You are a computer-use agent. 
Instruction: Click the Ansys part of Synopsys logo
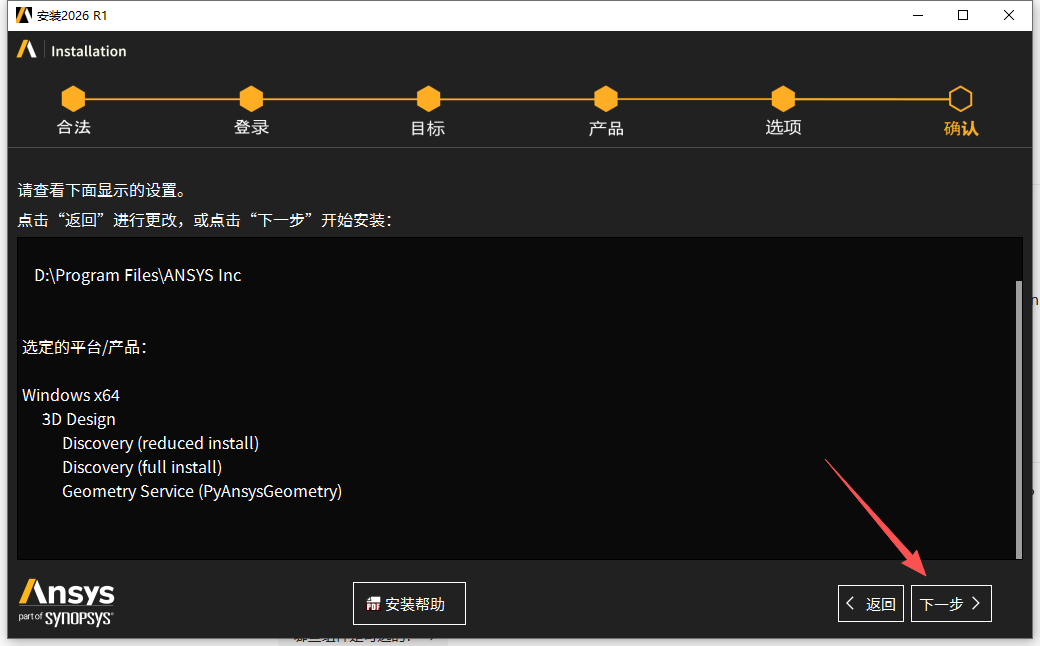click(64, 602)
